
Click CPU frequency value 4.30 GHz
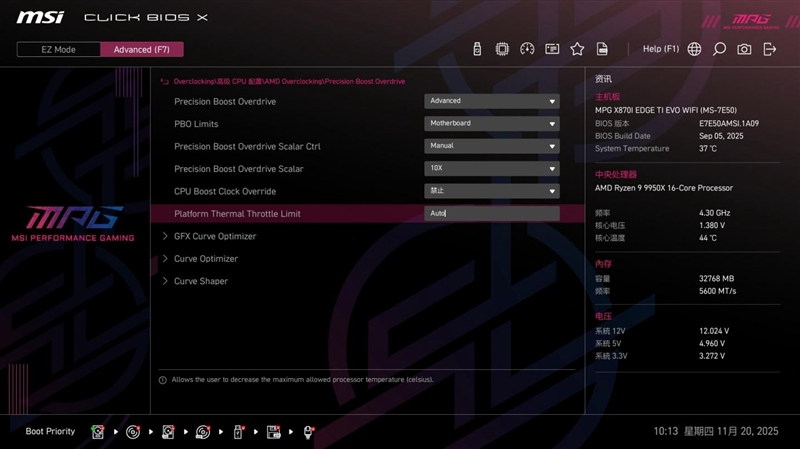click(714, 213)
